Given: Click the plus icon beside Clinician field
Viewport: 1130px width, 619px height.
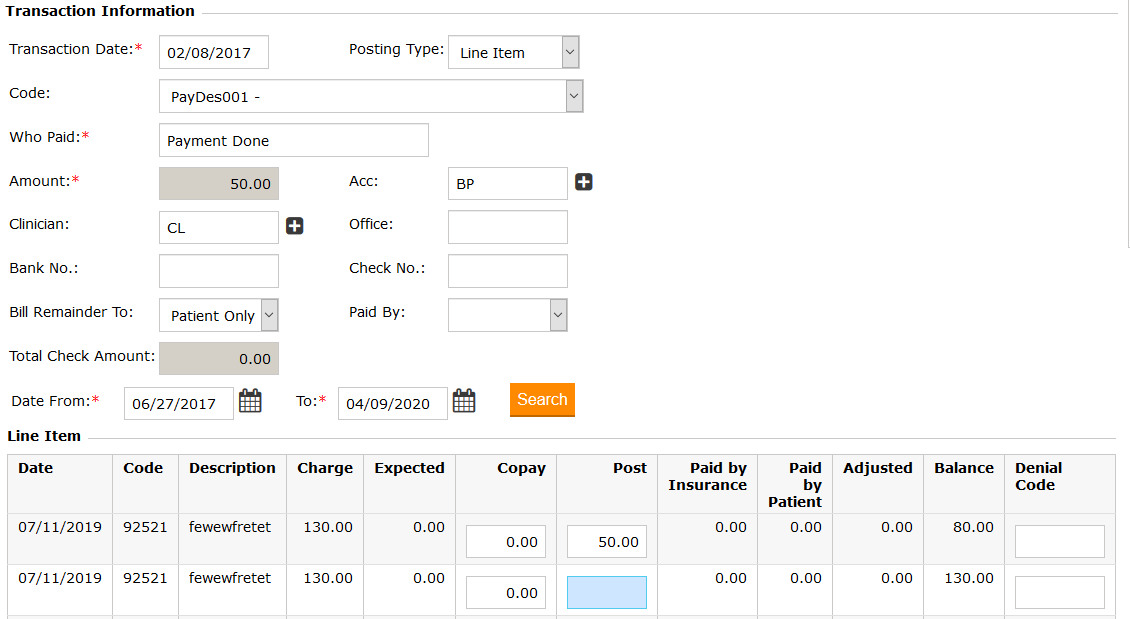Looking at the screenshot, I should click(x=295, y=226).
